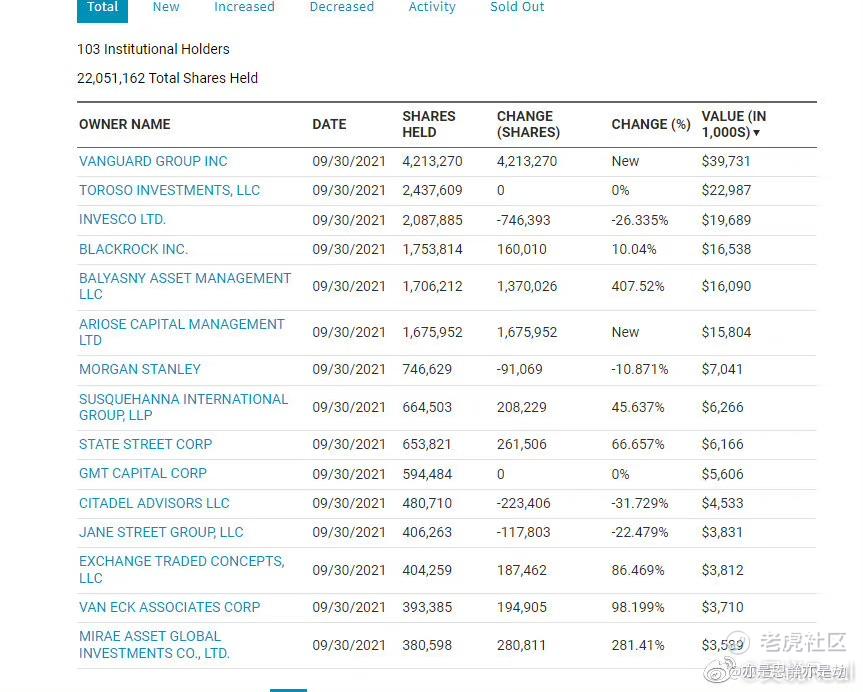Click MIRAE ASSET GLOBAL INVESTMENTS CO., LTD. link
This screenshot has height=692, width=863.
pyautogui.click(x=154, y=645)
